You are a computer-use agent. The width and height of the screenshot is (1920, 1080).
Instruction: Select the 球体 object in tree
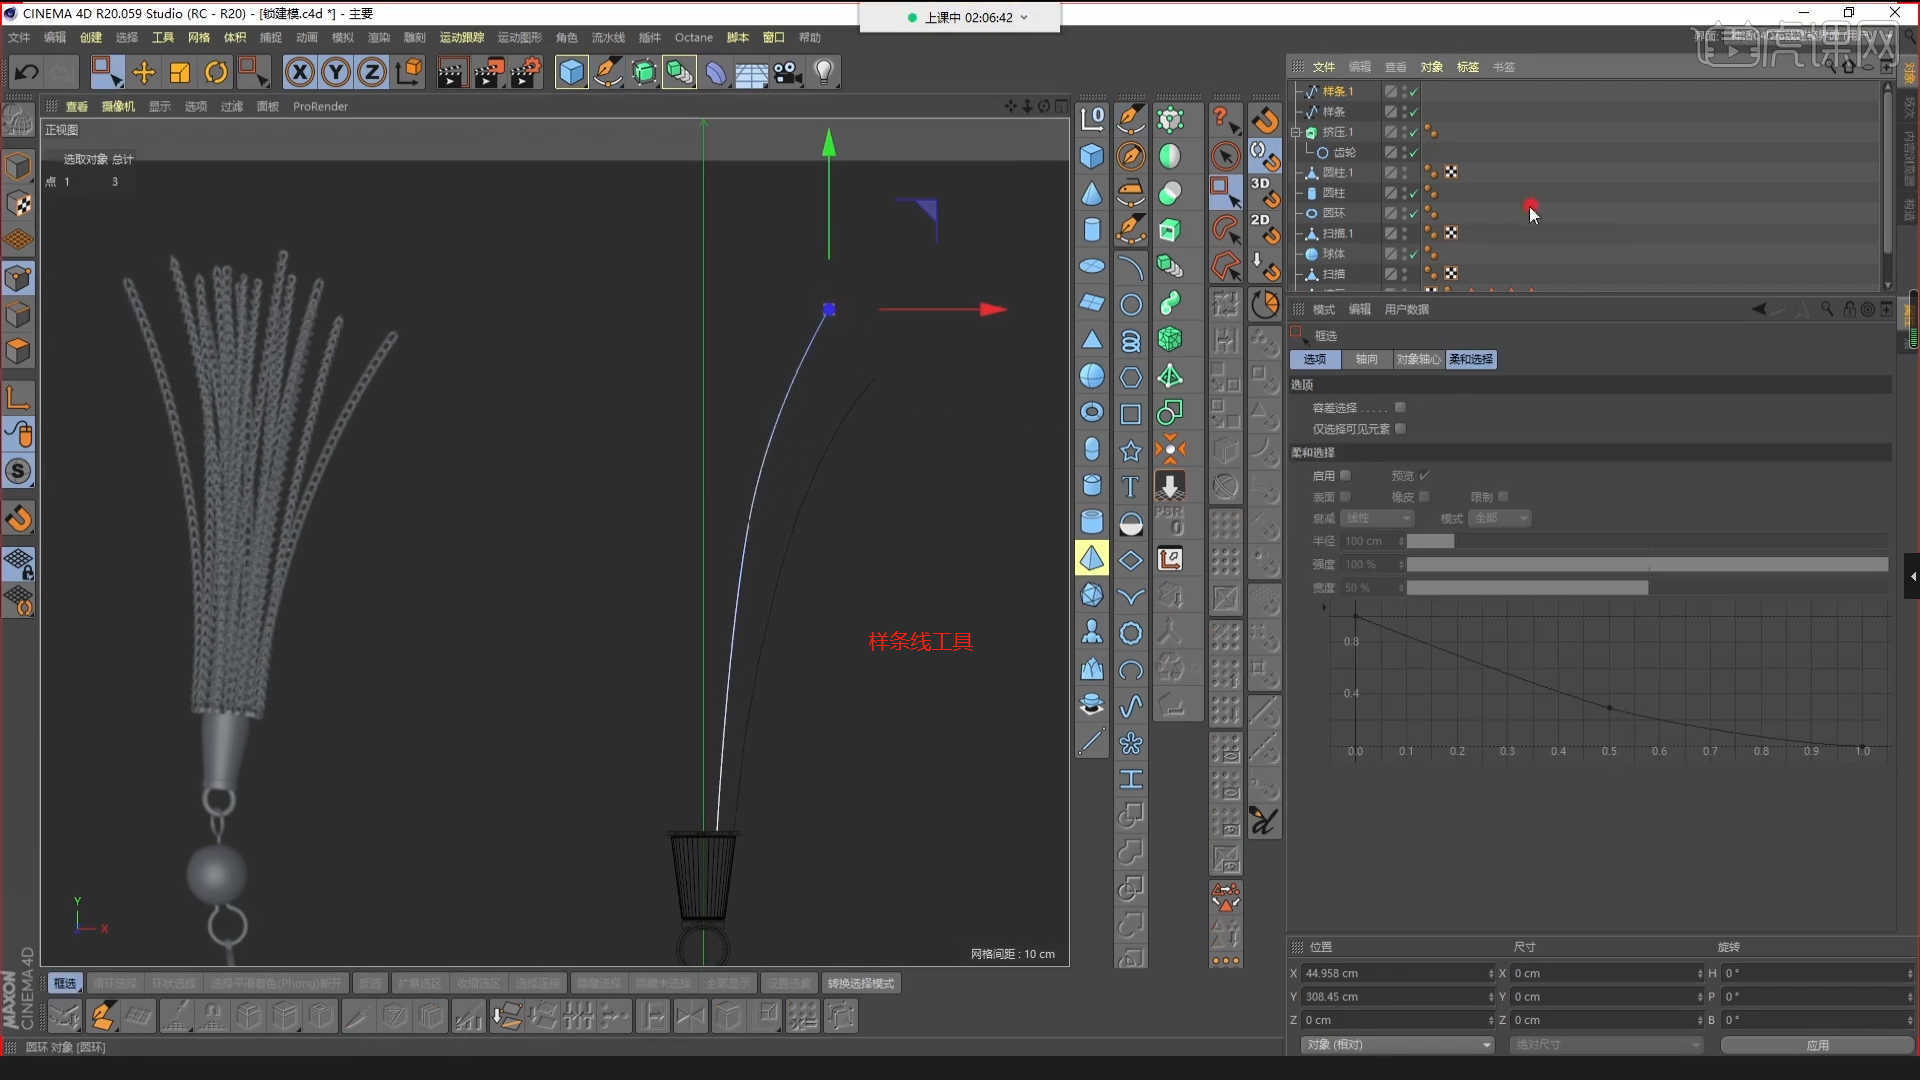click(x=1334, y=254)
